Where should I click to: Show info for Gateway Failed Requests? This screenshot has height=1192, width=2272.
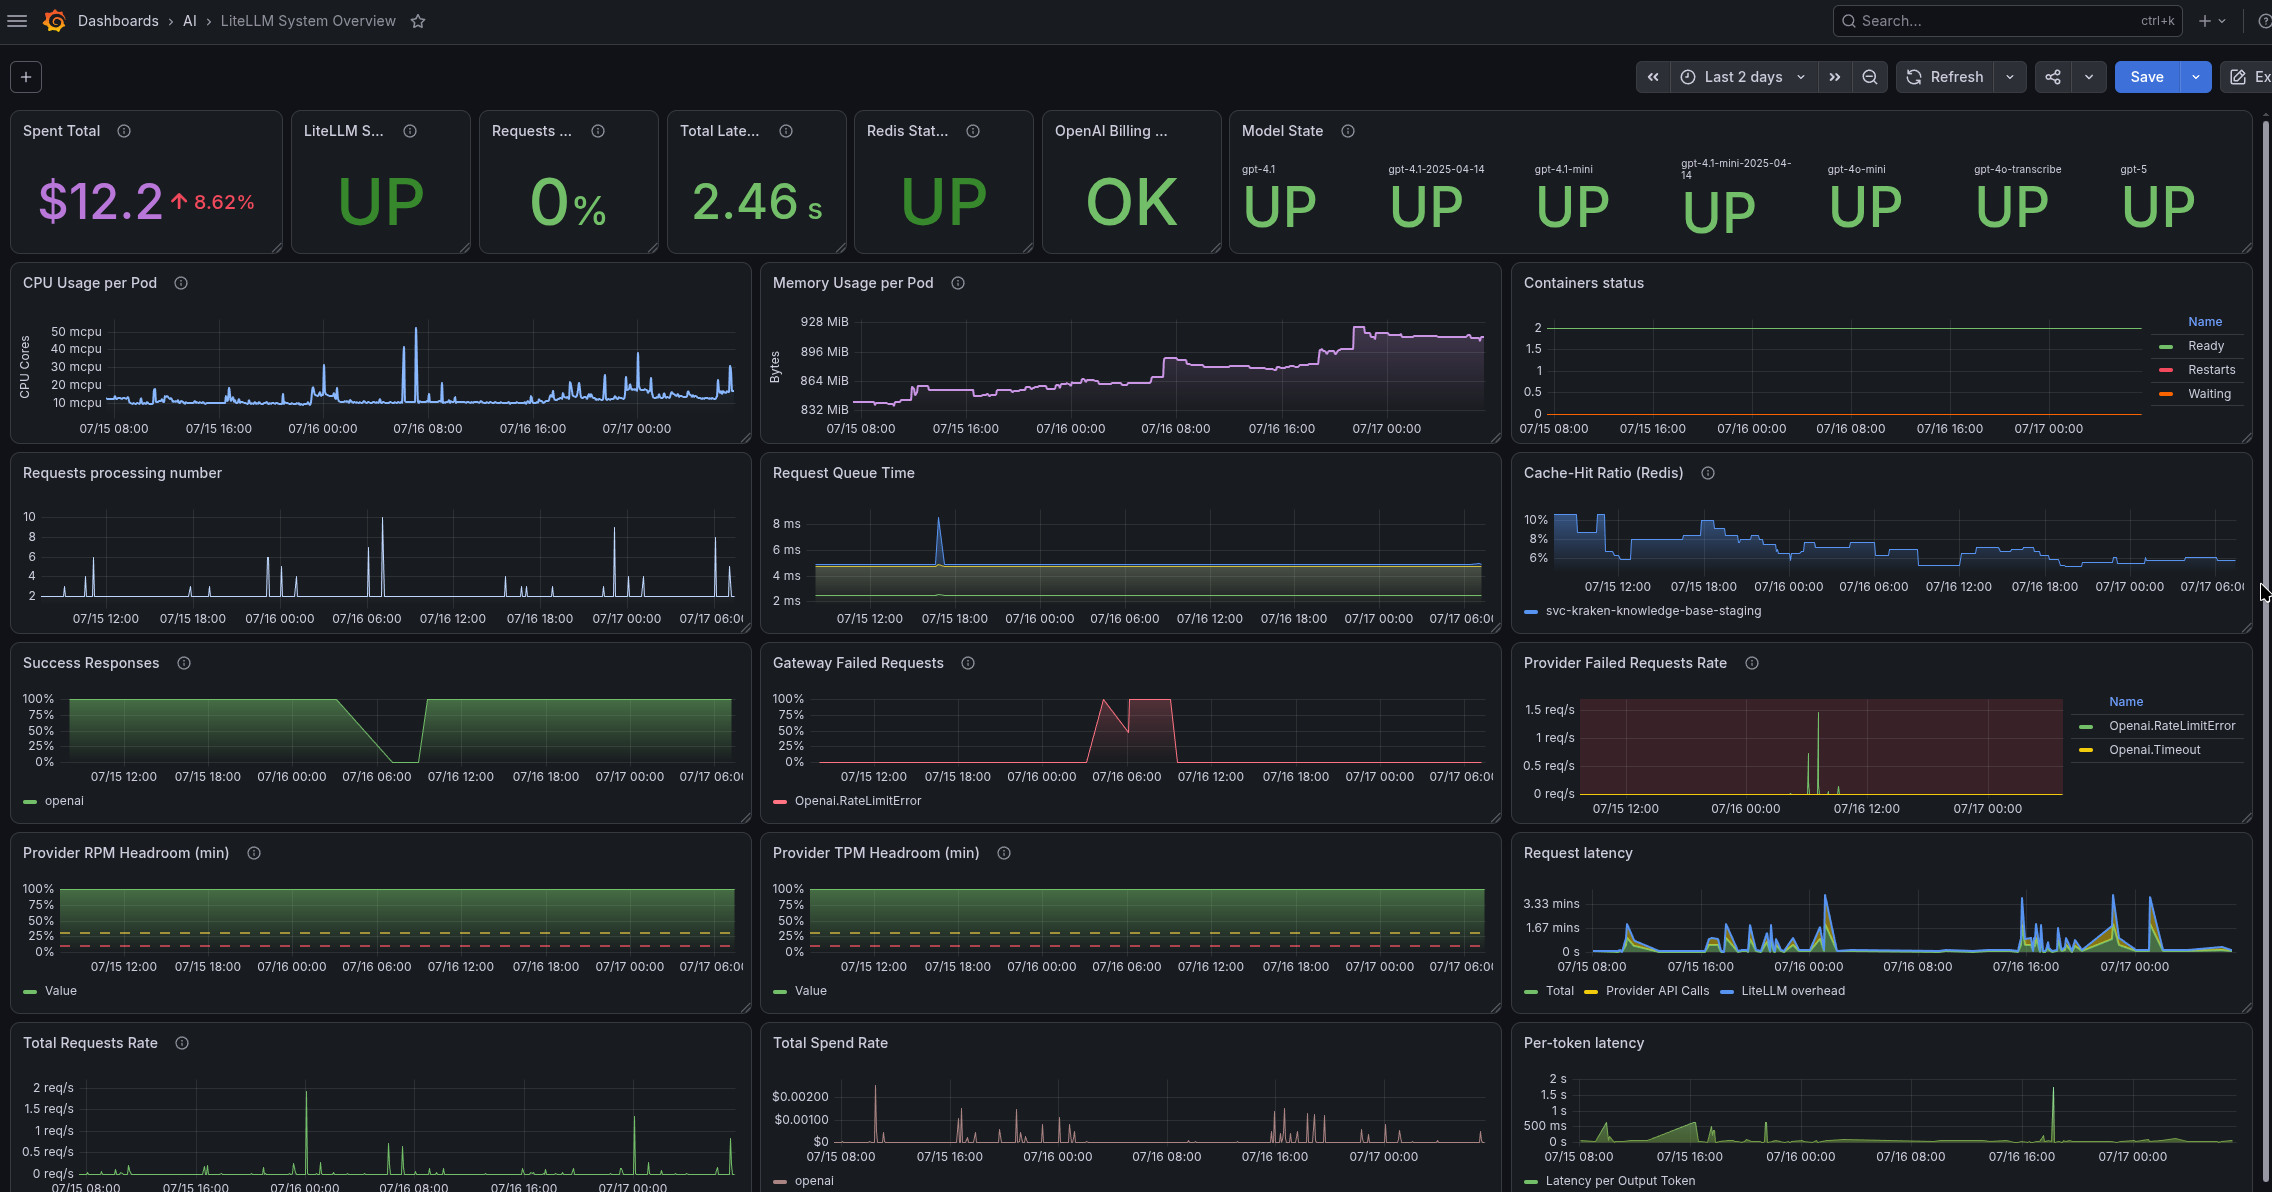tap(968, 663)
